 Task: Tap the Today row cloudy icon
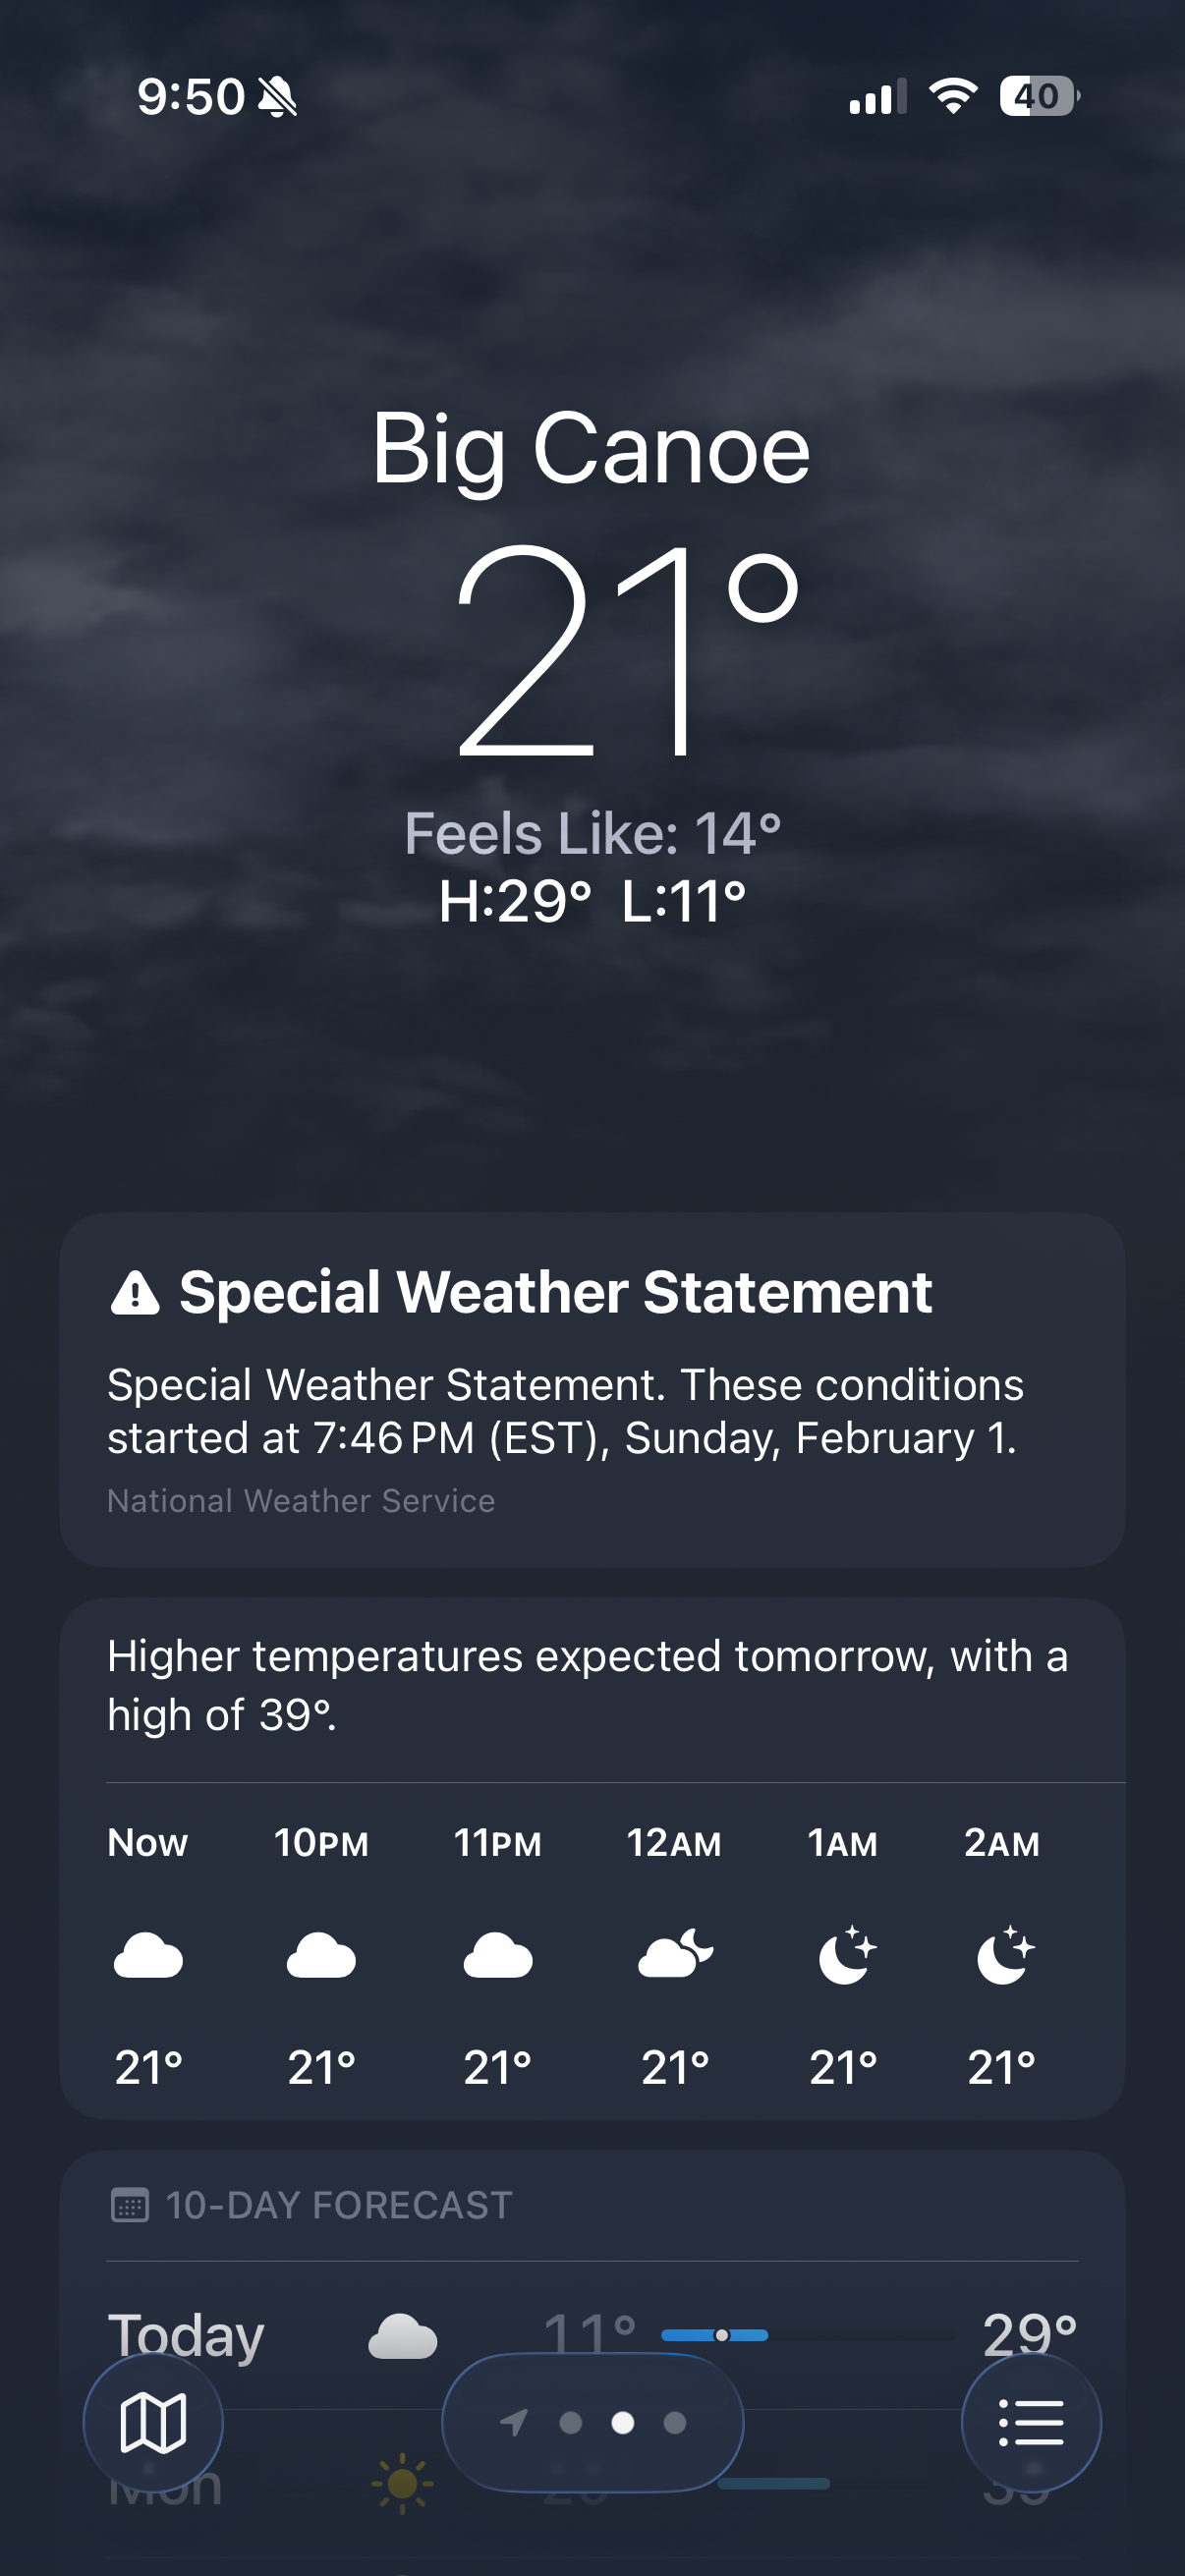pyautogui.click(x=402, y=2336)
